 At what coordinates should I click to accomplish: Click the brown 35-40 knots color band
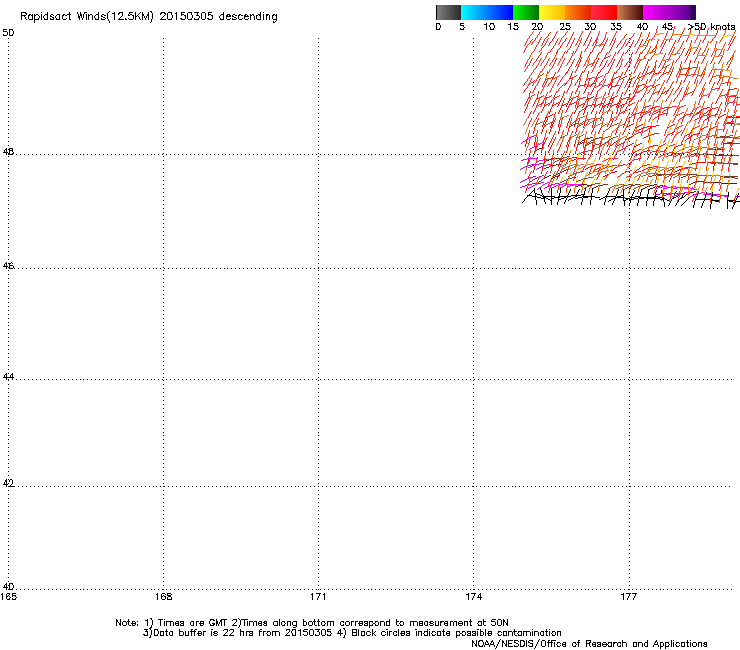pos(630,12)
